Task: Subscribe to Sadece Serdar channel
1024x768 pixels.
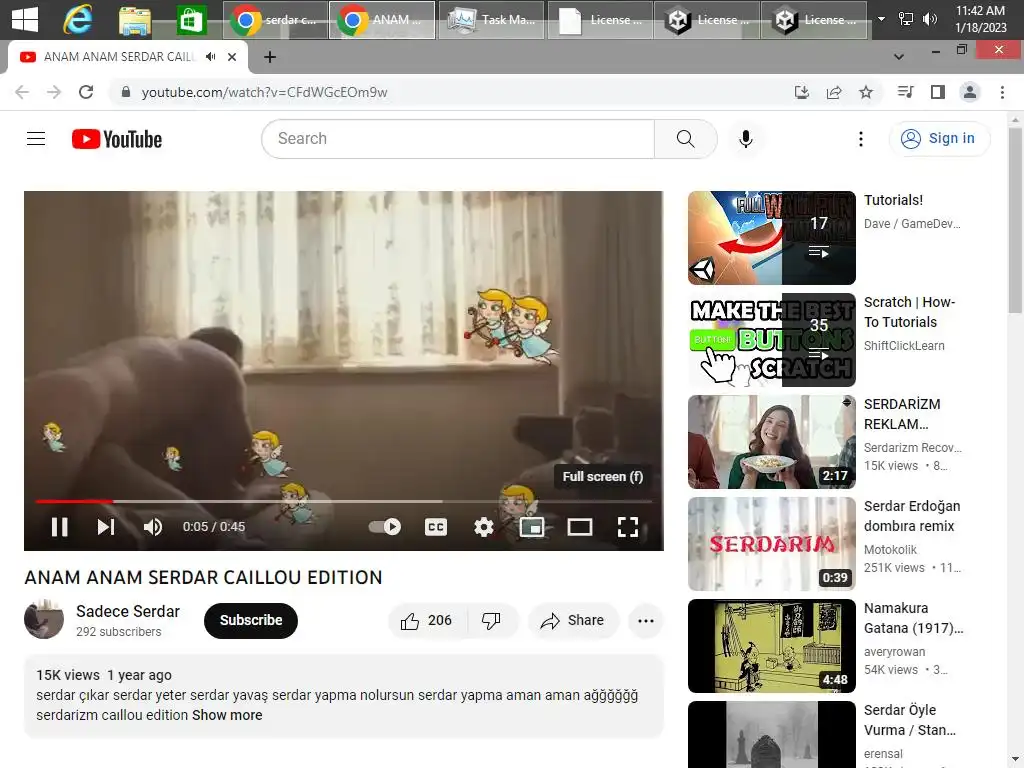Action: pyautogui.click(x=251, y=620)
